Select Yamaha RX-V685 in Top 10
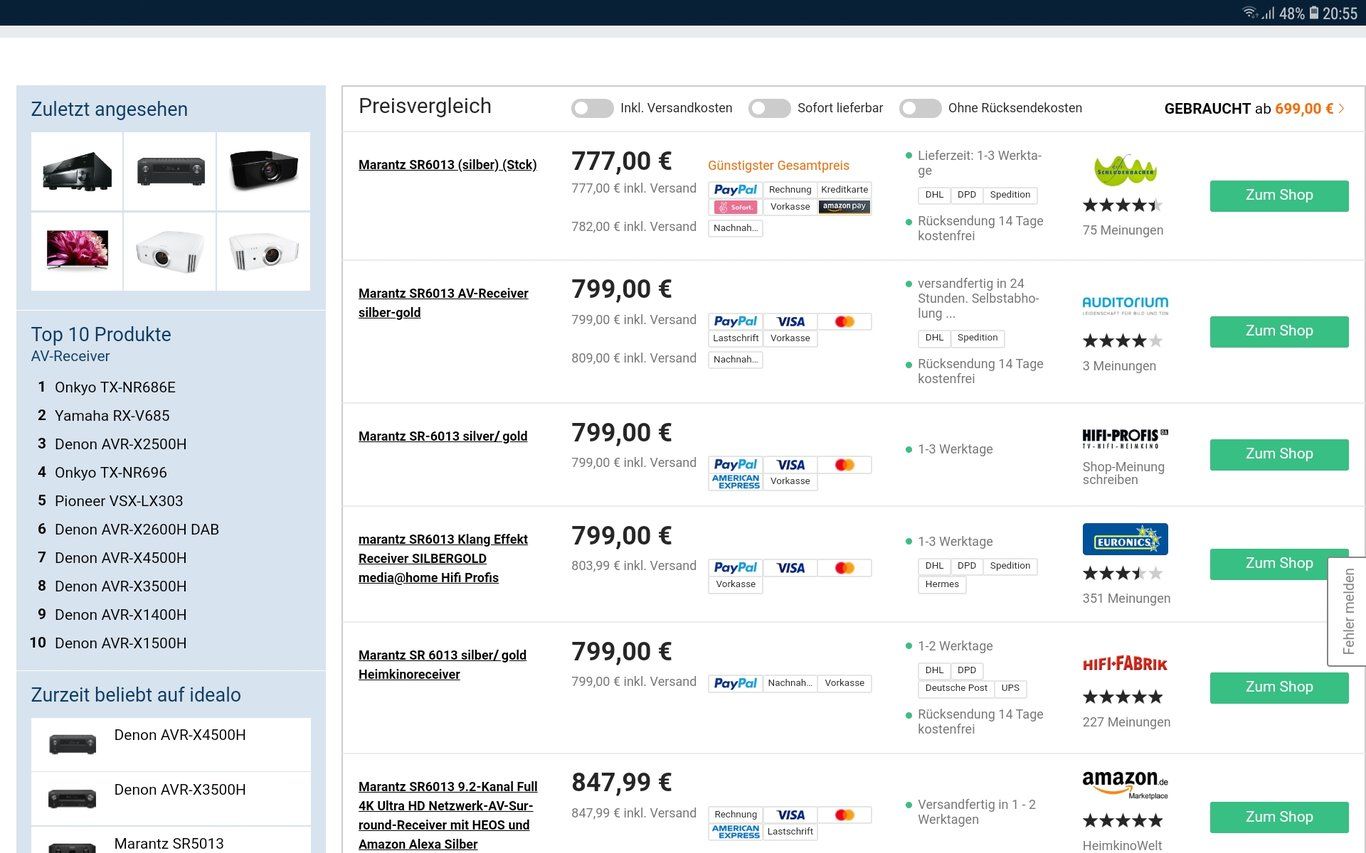The image size is (1366, 853). 112,416
